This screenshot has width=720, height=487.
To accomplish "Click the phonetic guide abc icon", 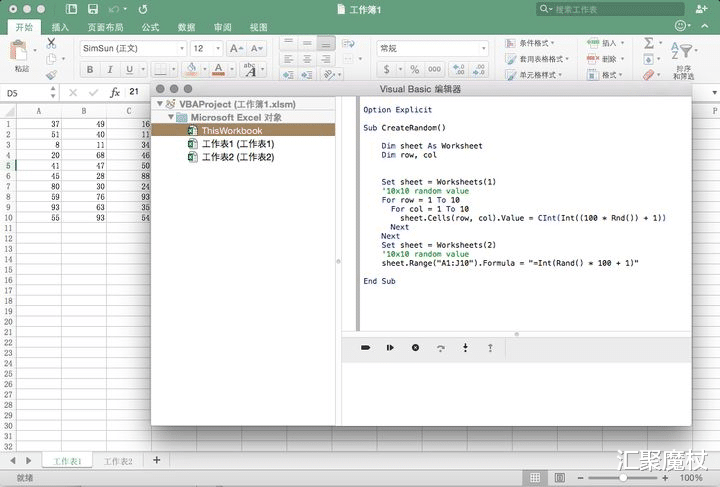I will click(x=250, y=69).
